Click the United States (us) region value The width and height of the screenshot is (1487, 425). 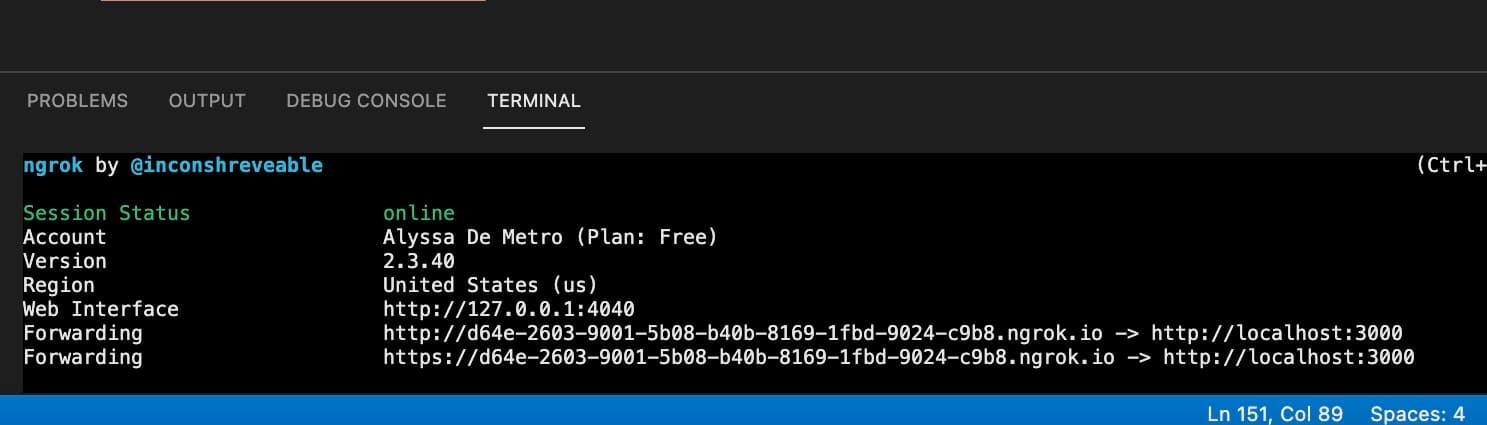491,285
